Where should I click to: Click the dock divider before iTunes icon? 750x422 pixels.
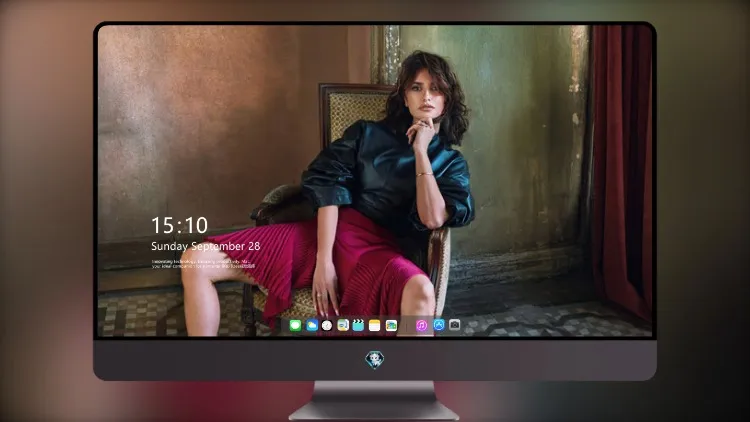point(407,326)
